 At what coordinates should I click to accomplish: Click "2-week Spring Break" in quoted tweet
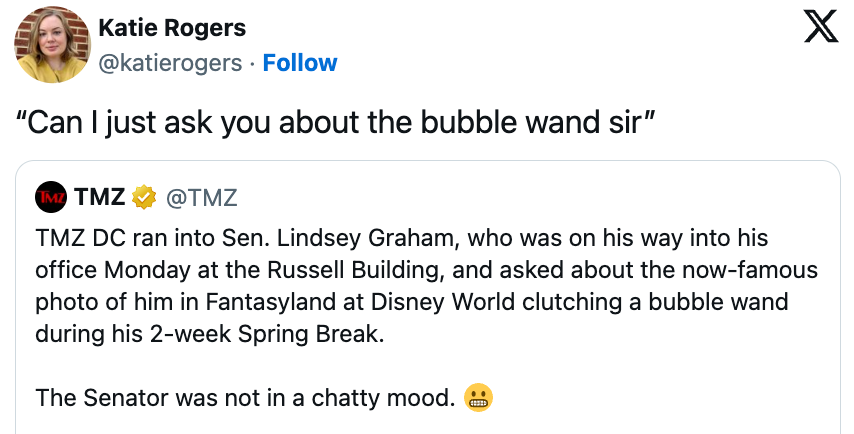click(x=273, y=333)
